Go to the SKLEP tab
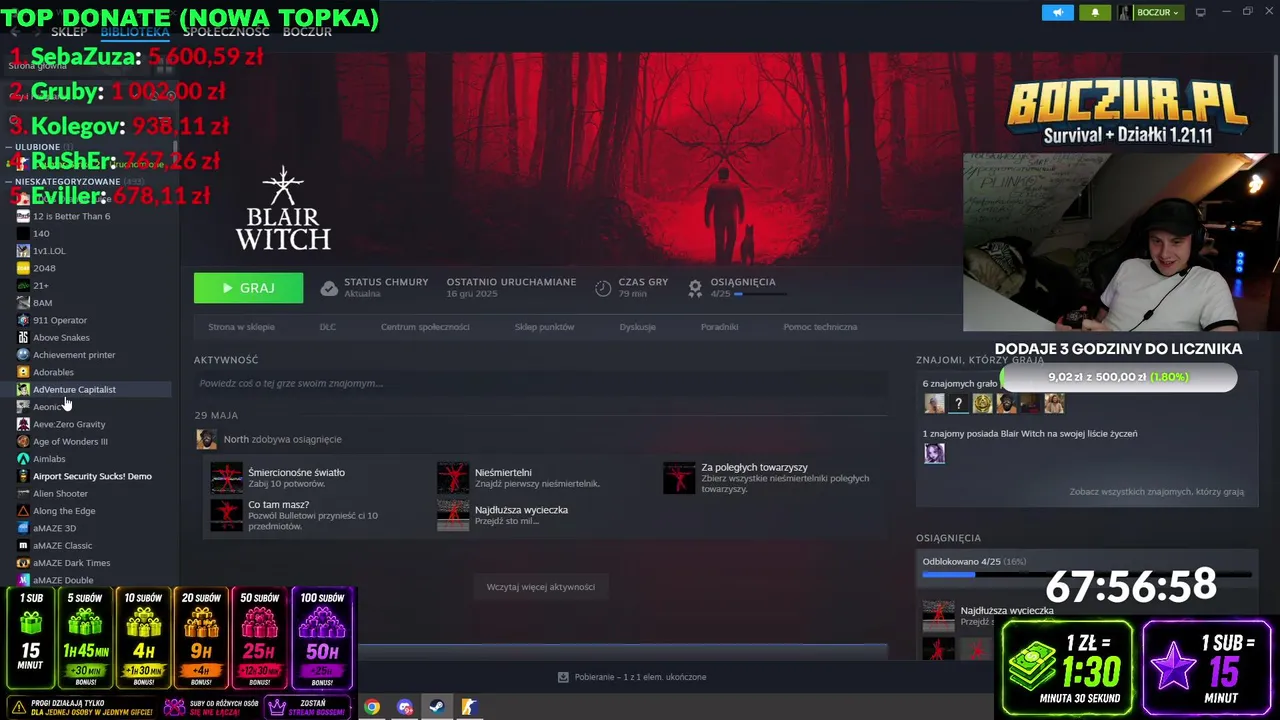The width and height of the screenshot is (1280, 720). point(69,32)
